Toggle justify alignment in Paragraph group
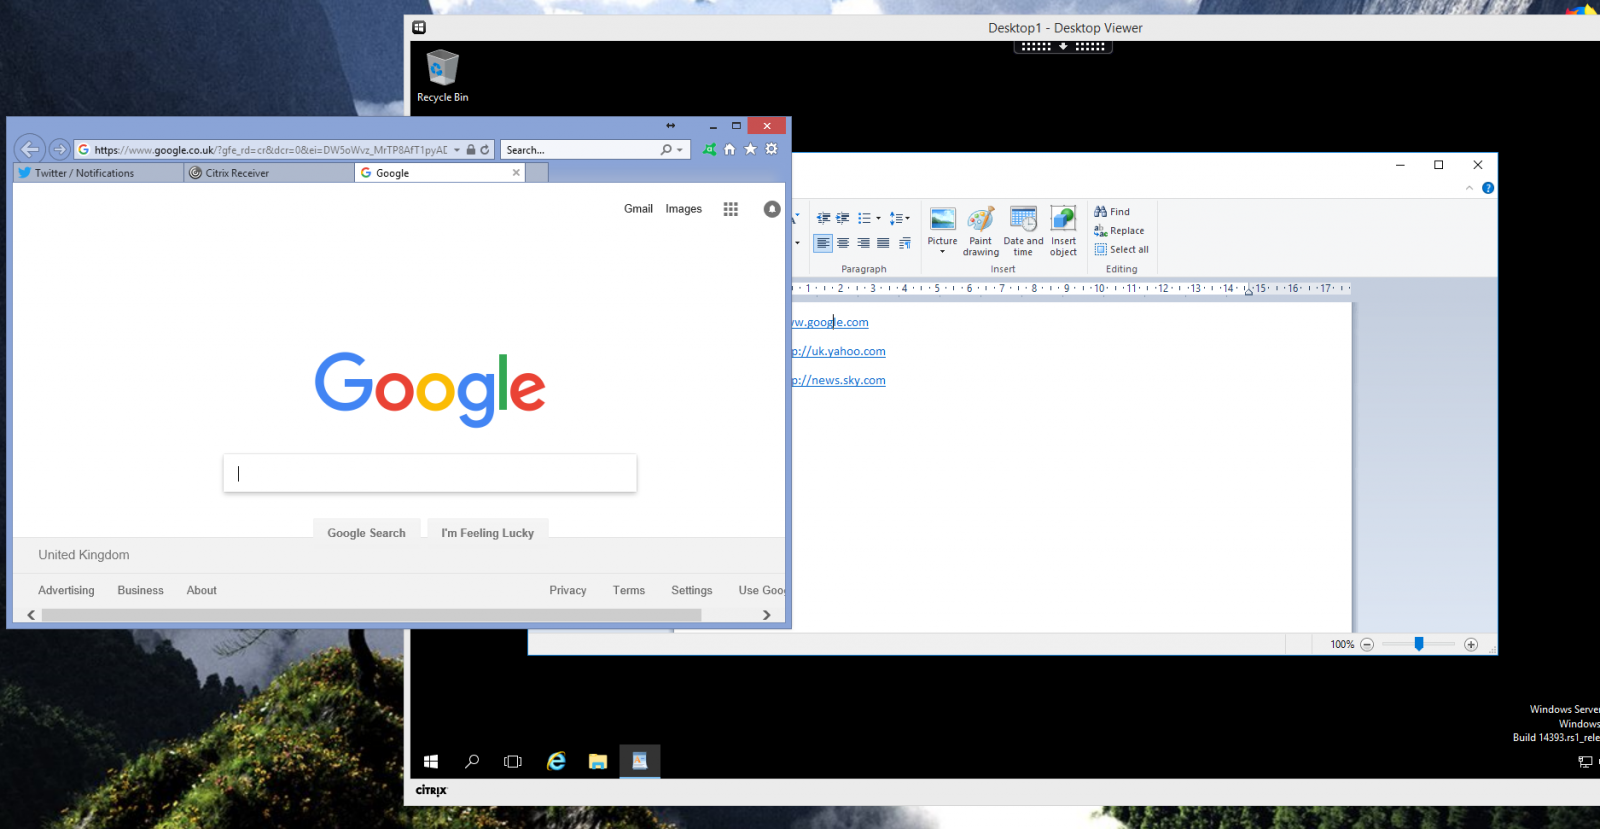1600x829 pixels. (x=883, y=243)
